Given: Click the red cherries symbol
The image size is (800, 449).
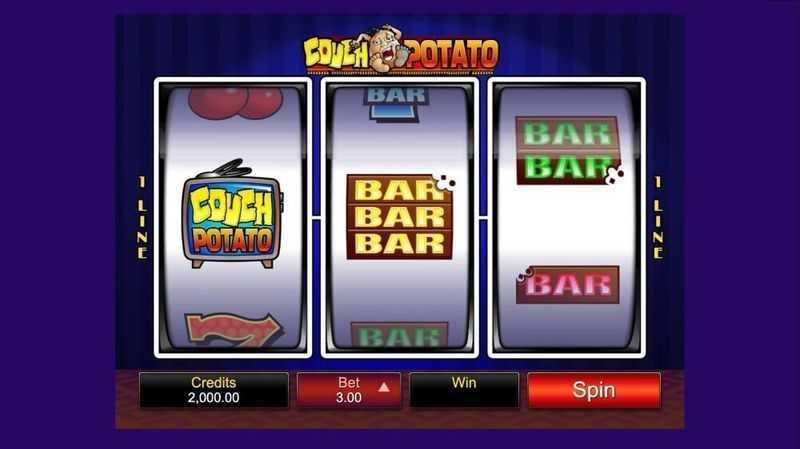Looking at the screenshot, I should (235, 103).
